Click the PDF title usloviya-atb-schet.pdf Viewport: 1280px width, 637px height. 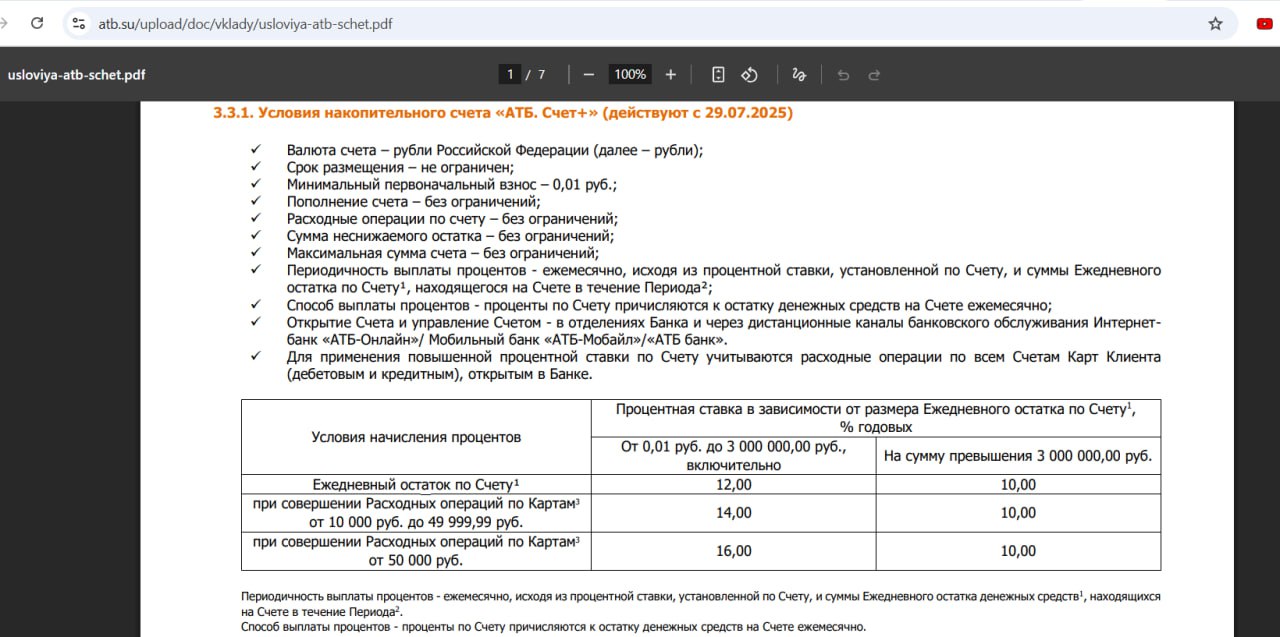pyautogui.click(x=76, y=74)
